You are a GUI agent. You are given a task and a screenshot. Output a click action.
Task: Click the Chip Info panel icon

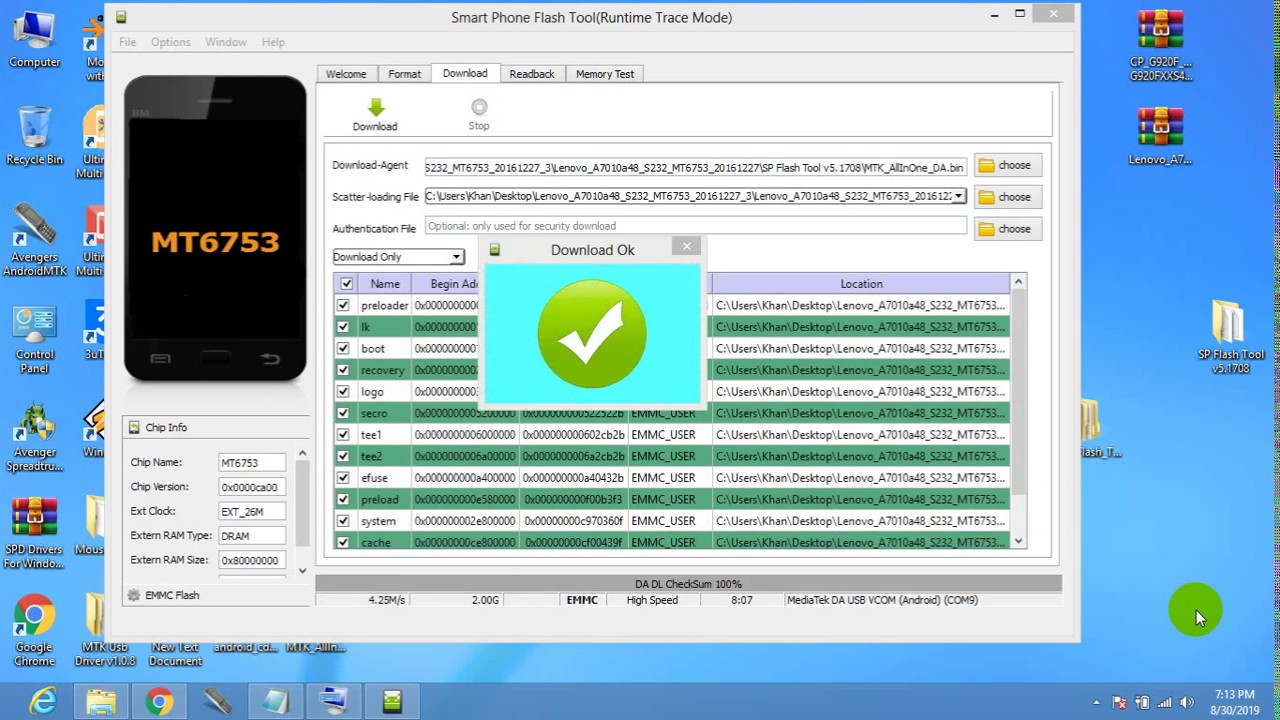[x=134, y=427]
